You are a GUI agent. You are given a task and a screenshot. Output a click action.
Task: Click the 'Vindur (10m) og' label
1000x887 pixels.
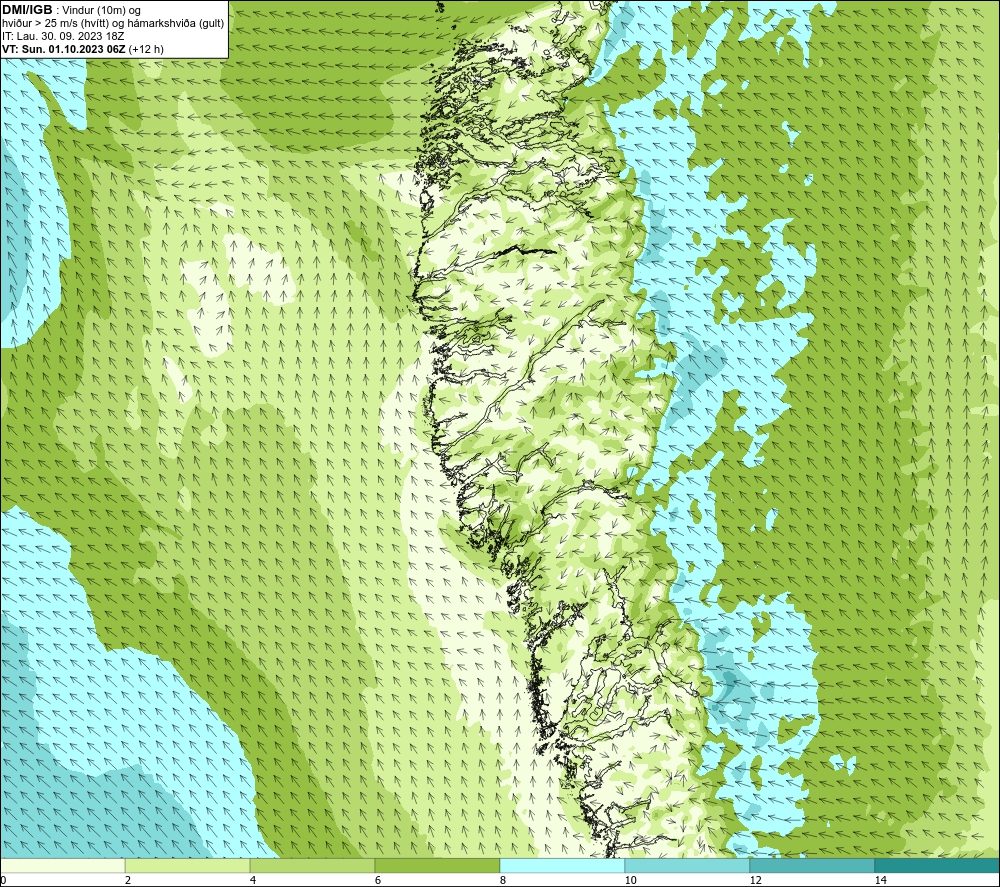(x=101, y=11)
